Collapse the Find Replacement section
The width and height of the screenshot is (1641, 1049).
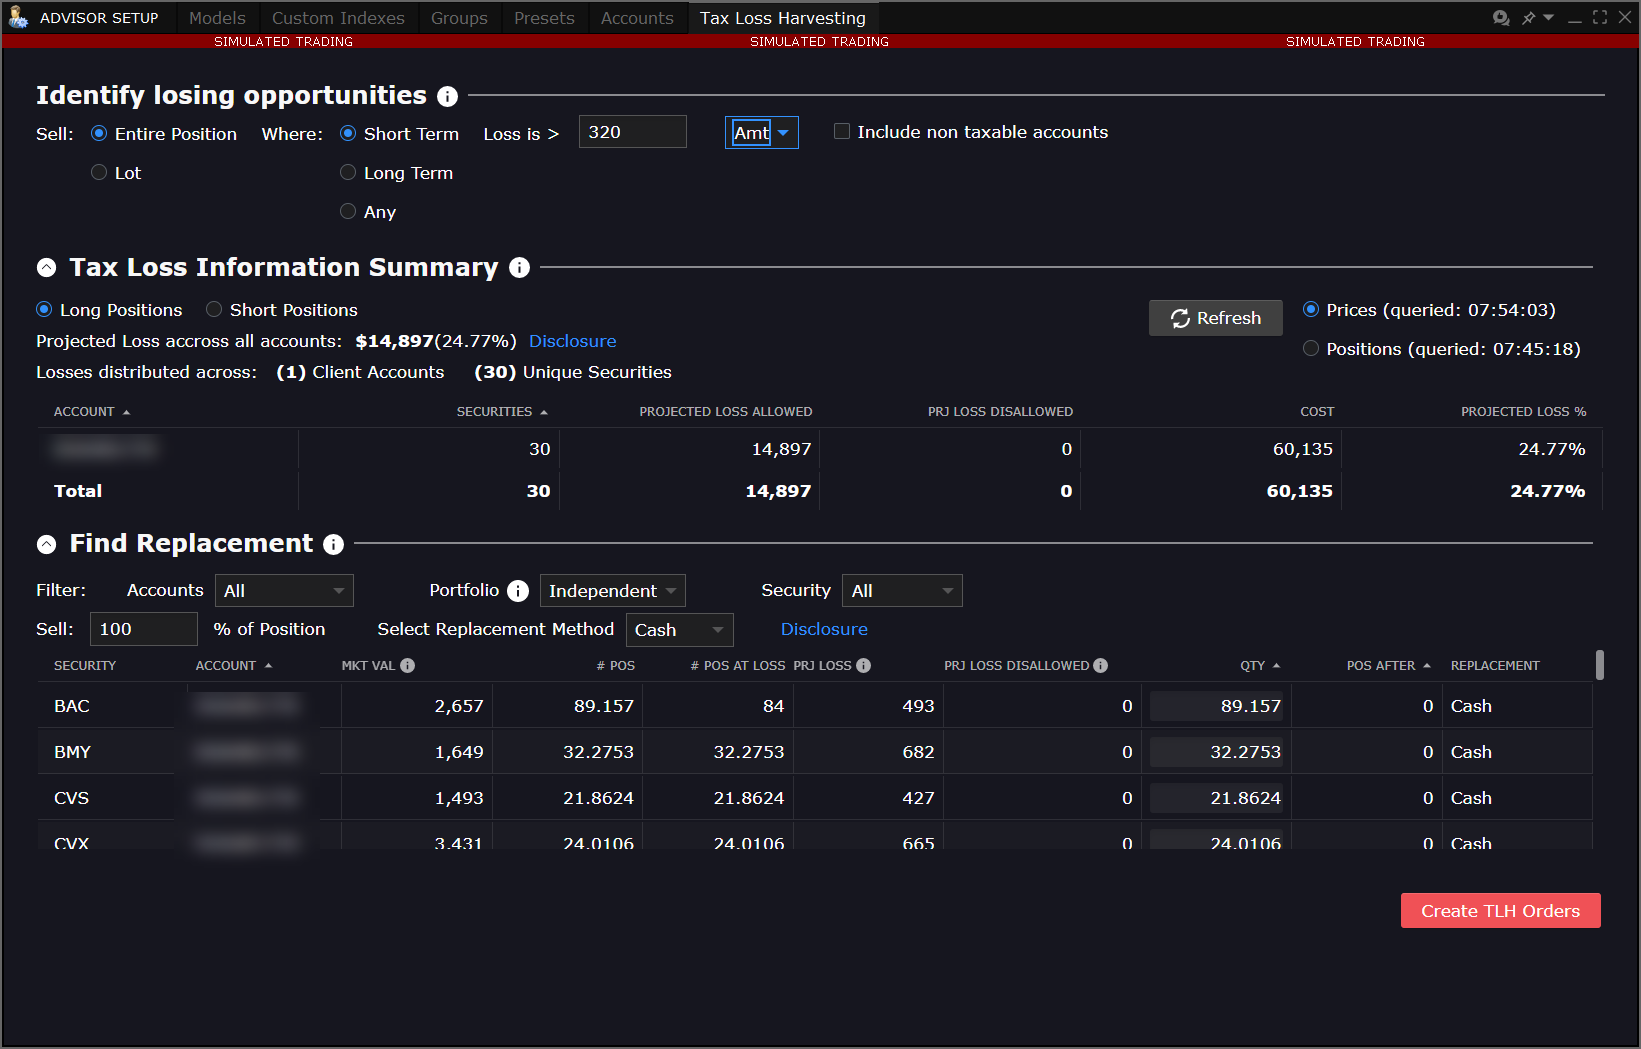click(46, 544)
